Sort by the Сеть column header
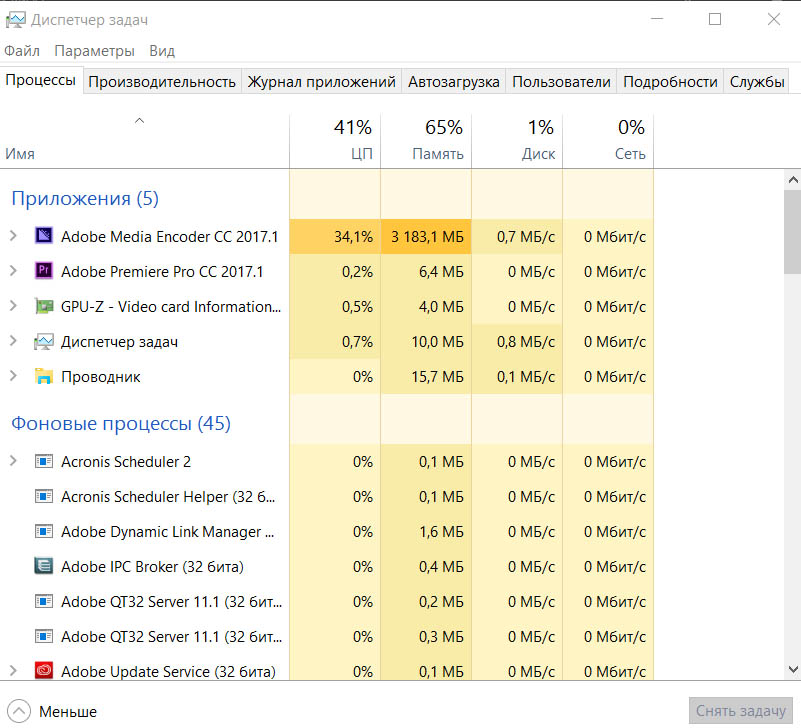The height and width of the screenshot is (728, 801). [608, 142]
